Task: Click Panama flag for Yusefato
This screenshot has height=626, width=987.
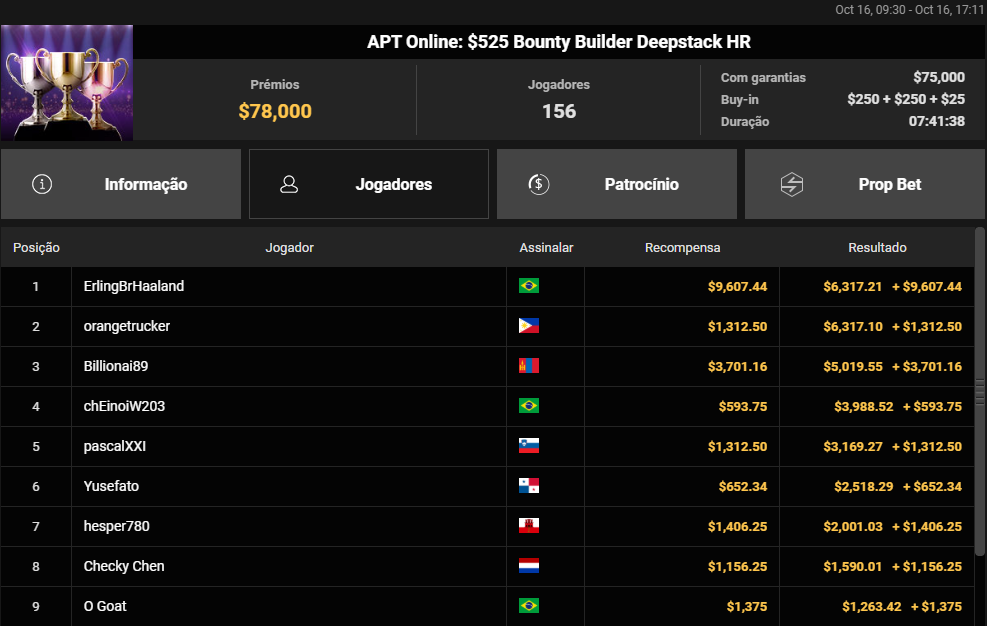Action: pyautogui.click(x=529, y=486)
